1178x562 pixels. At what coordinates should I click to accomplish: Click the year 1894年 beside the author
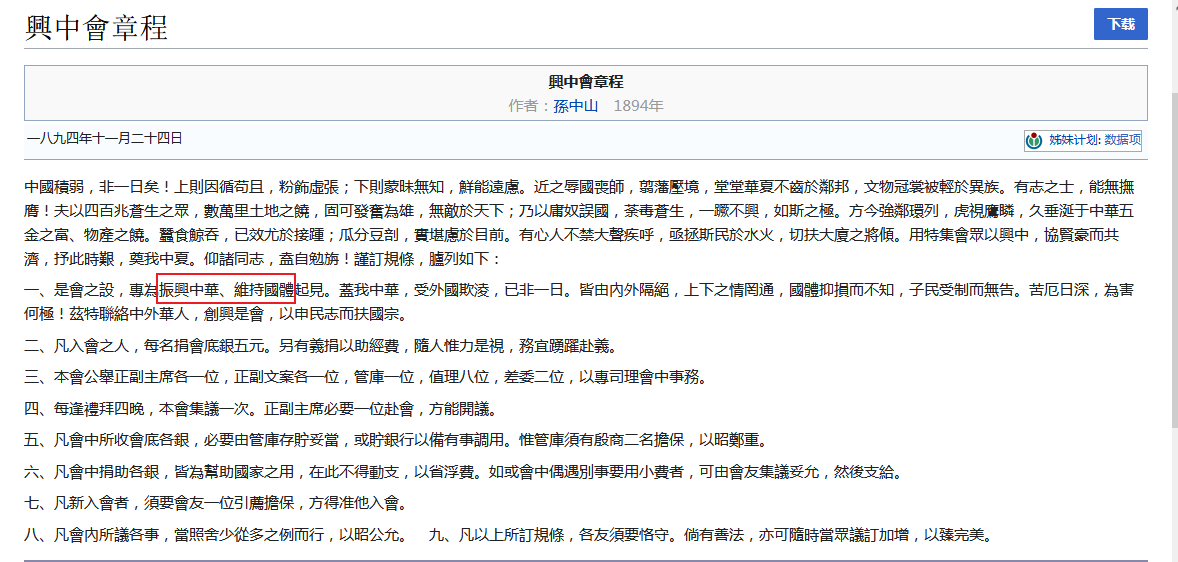click(x=638, y=105)
